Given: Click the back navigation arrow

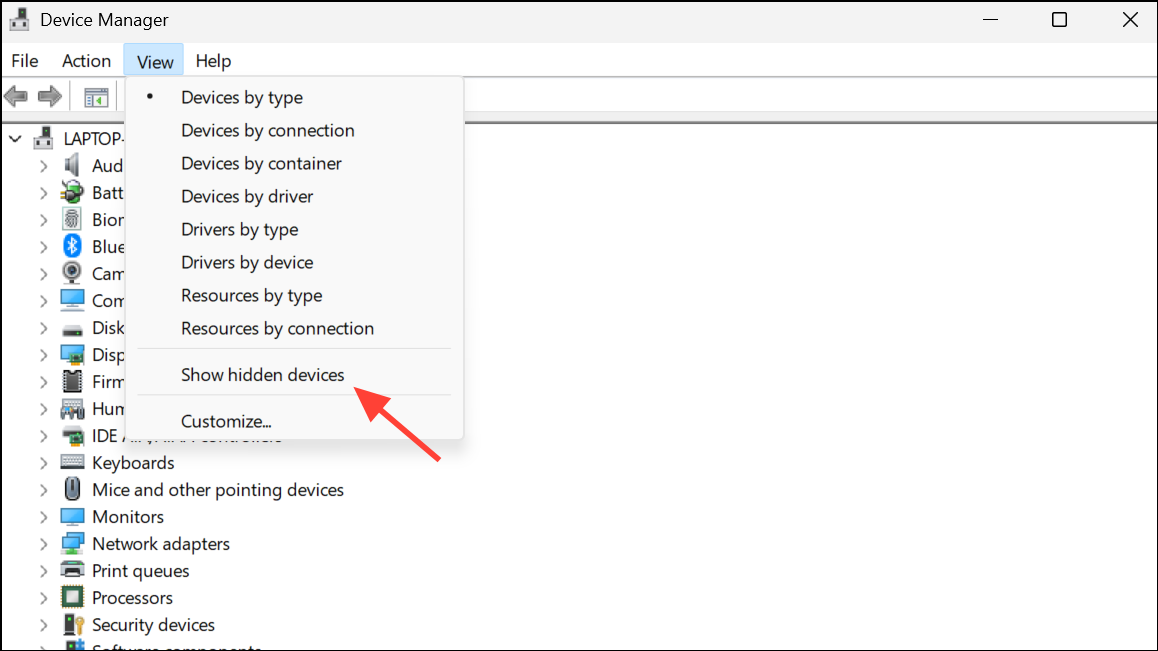Looking at the screenshot, I should pyautogui.click(x=16, y=96).
